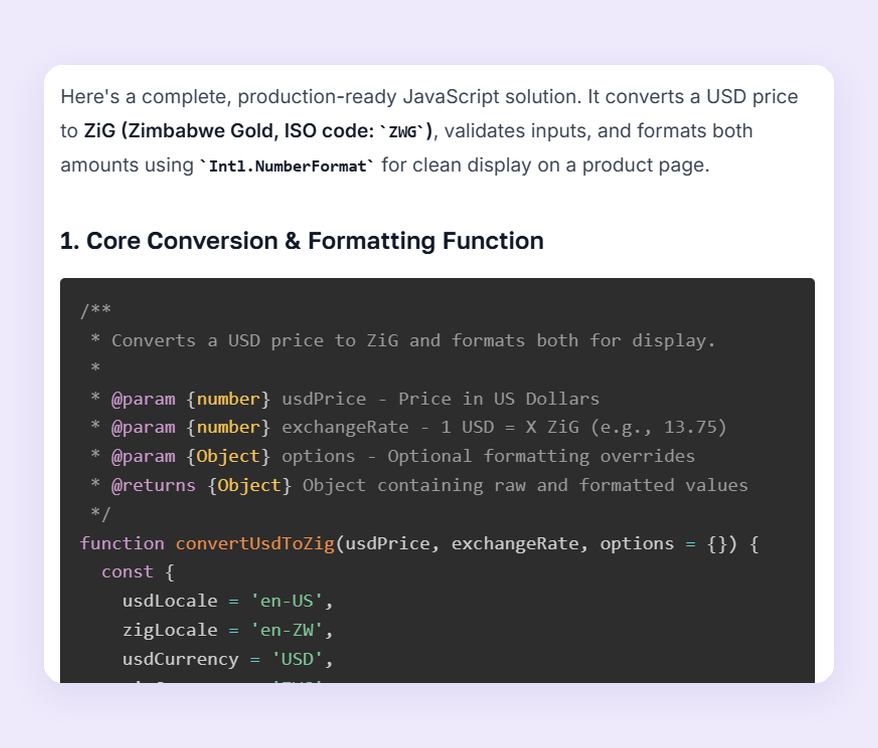Click the bold text "ZiG (Zimbabwe Gold, ISO code:"
The height and width of the screenshot is (748, 878).
click(230, 131)
